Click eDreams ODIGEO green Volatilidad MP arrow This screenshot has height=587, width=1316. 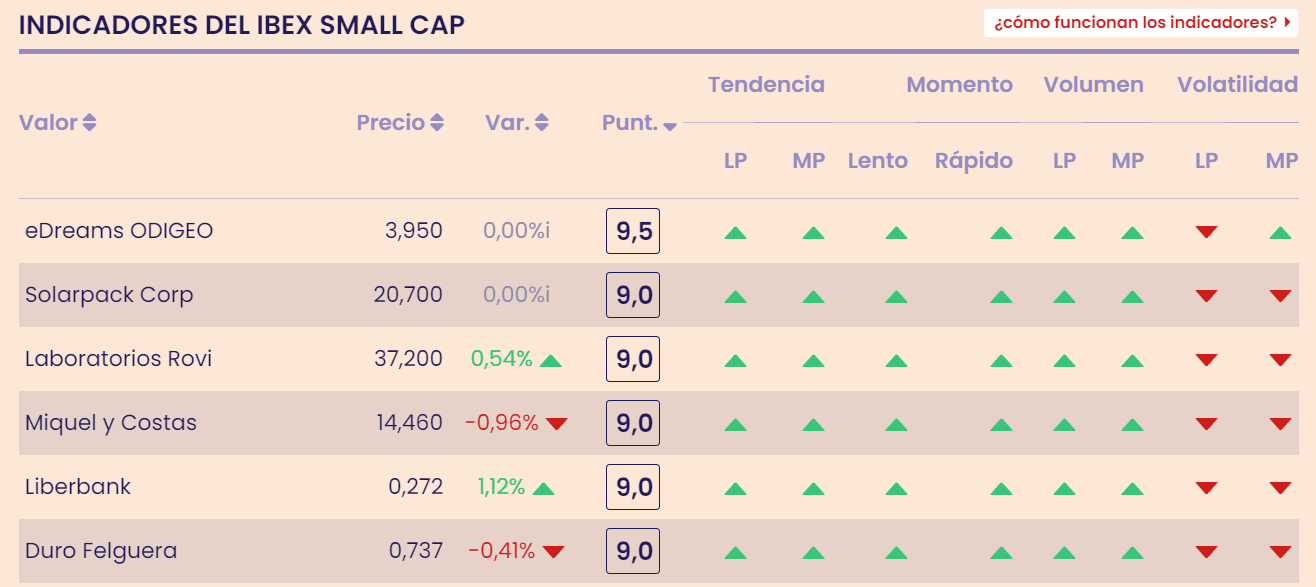tap(1280, 233)
